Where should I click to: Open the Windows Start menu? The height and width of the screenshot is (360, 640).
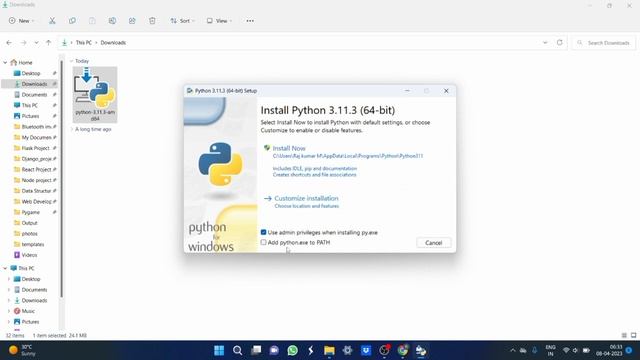point(219,350)
